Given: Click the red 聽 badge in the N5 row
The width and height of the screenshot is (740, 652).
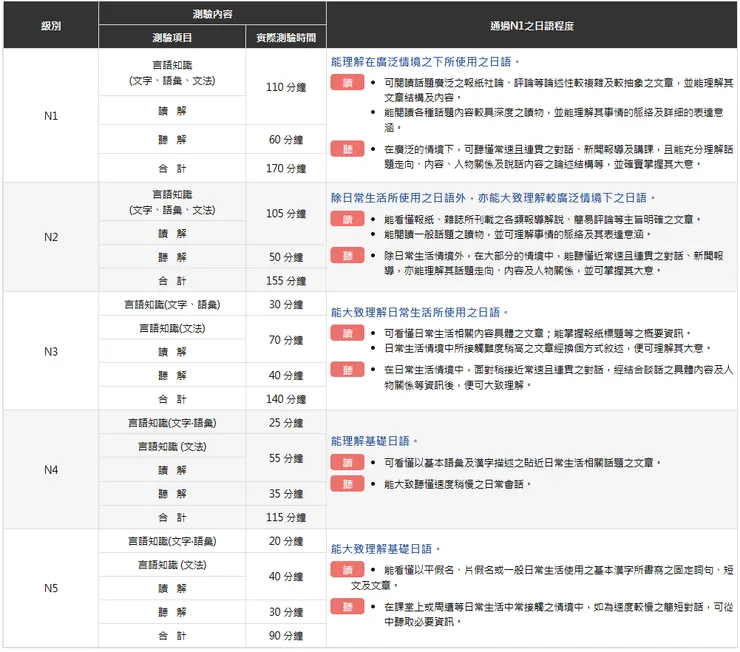Looking at the screenshot, I should (x=347, y=606).
